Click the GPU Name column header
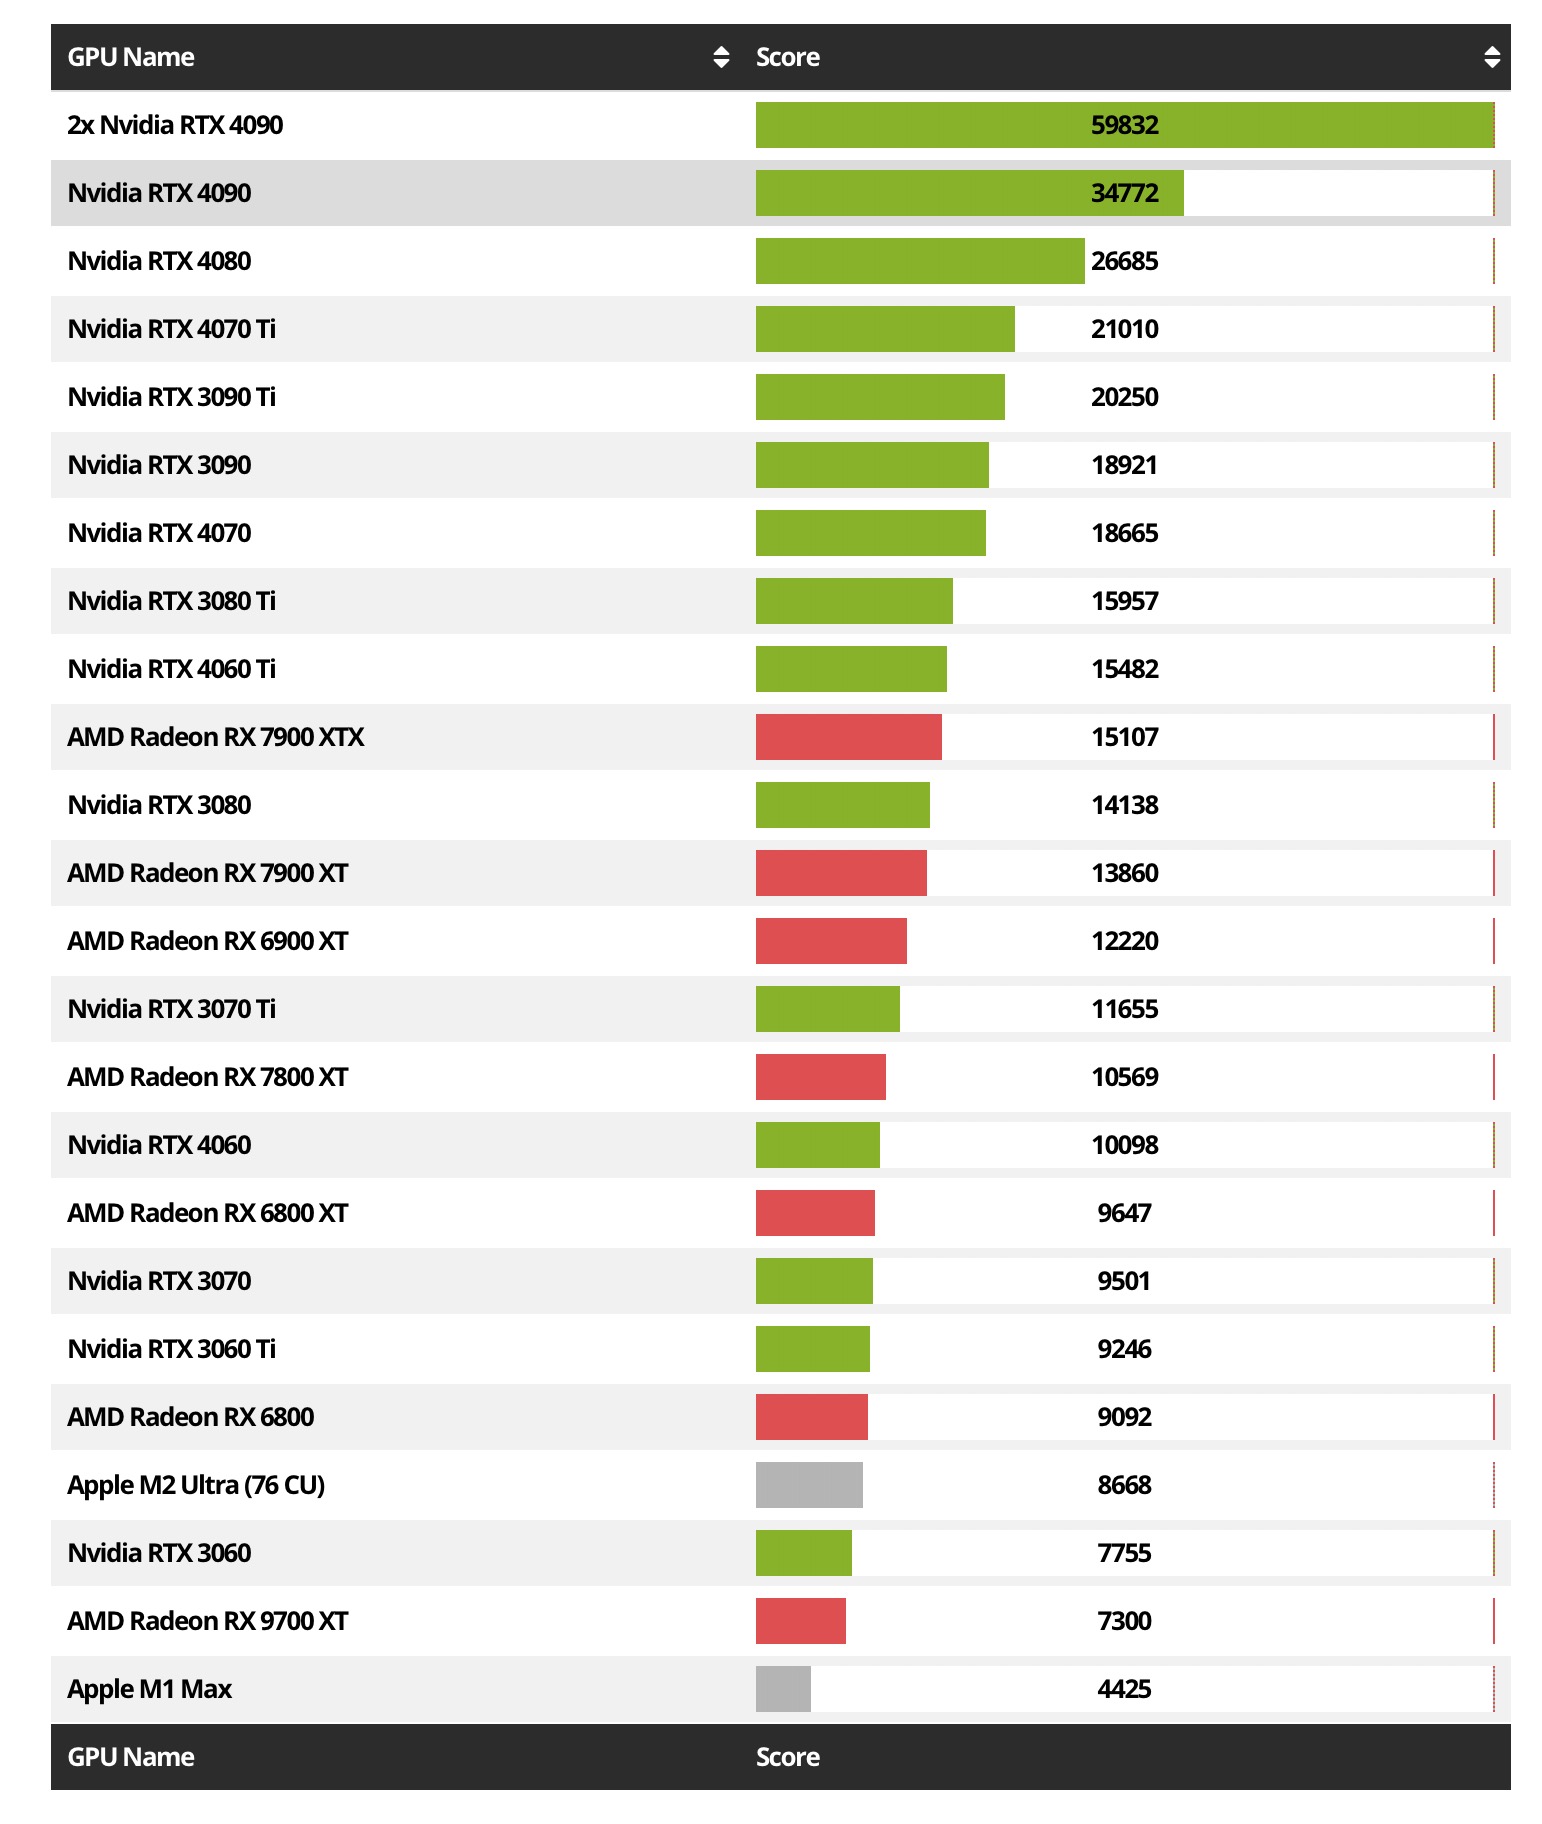Screen dimensions: 1542x1824 coord(131,57)
